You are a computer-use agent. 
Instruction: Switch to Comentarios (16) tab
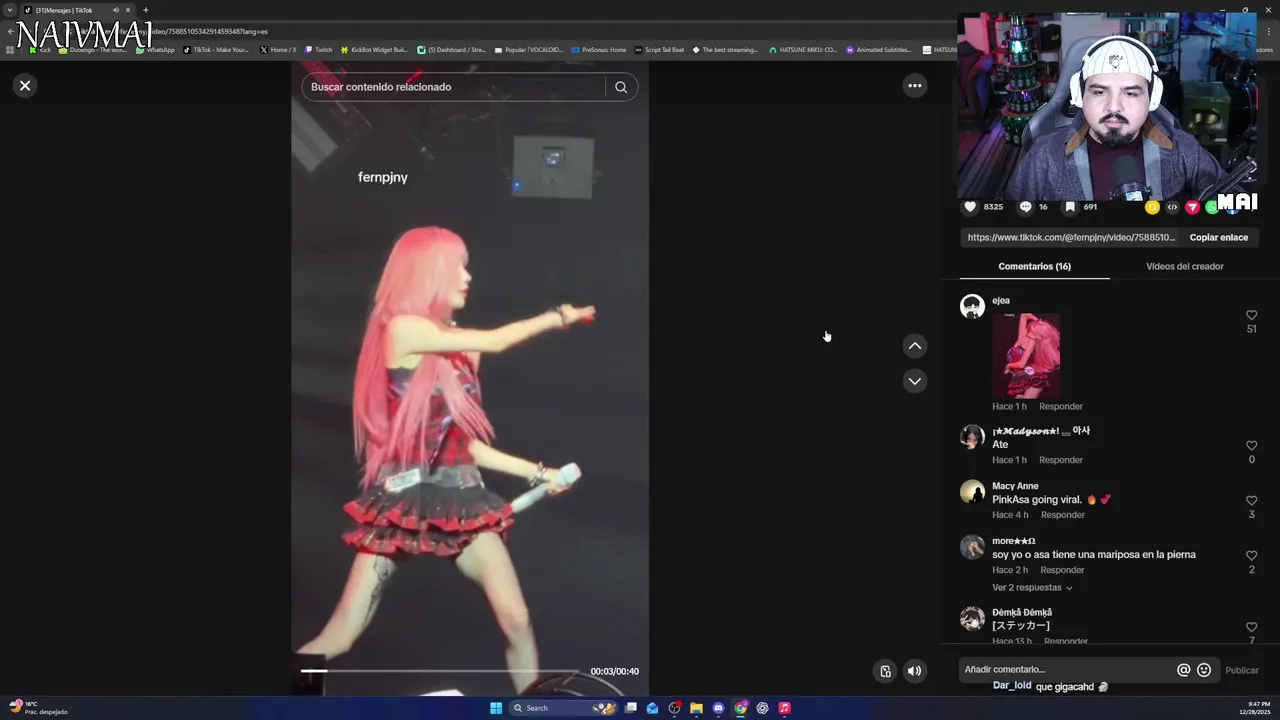pyautogui.click(x=1034, y=266)
